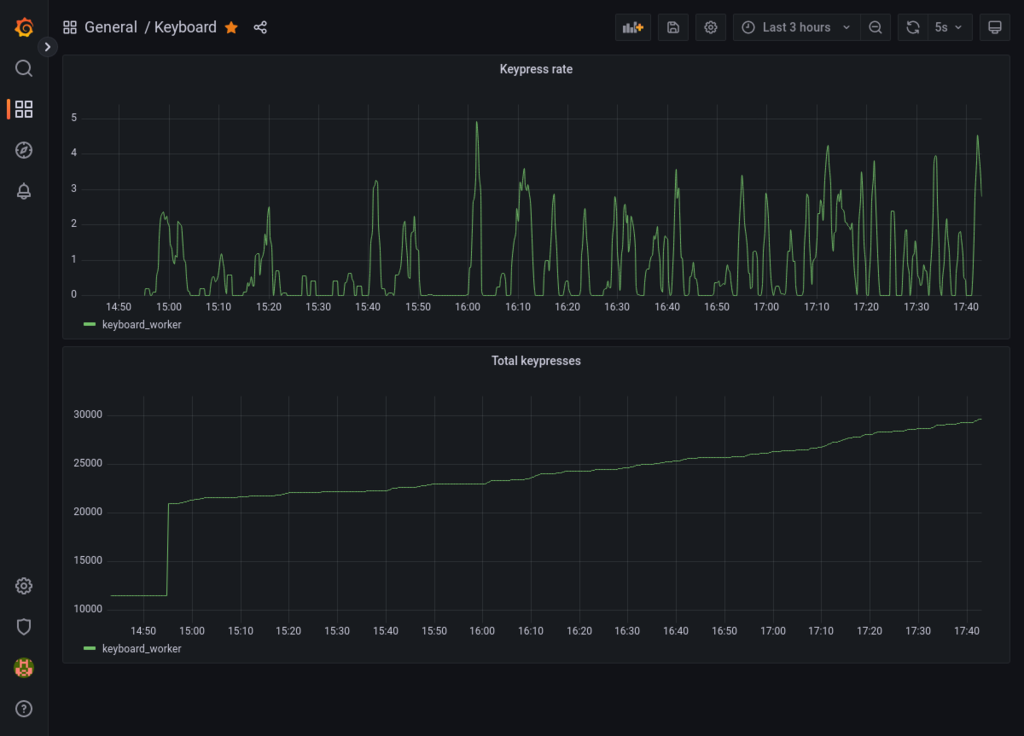Open the Dashboards grid icon in sidebar

pos(24,109)
